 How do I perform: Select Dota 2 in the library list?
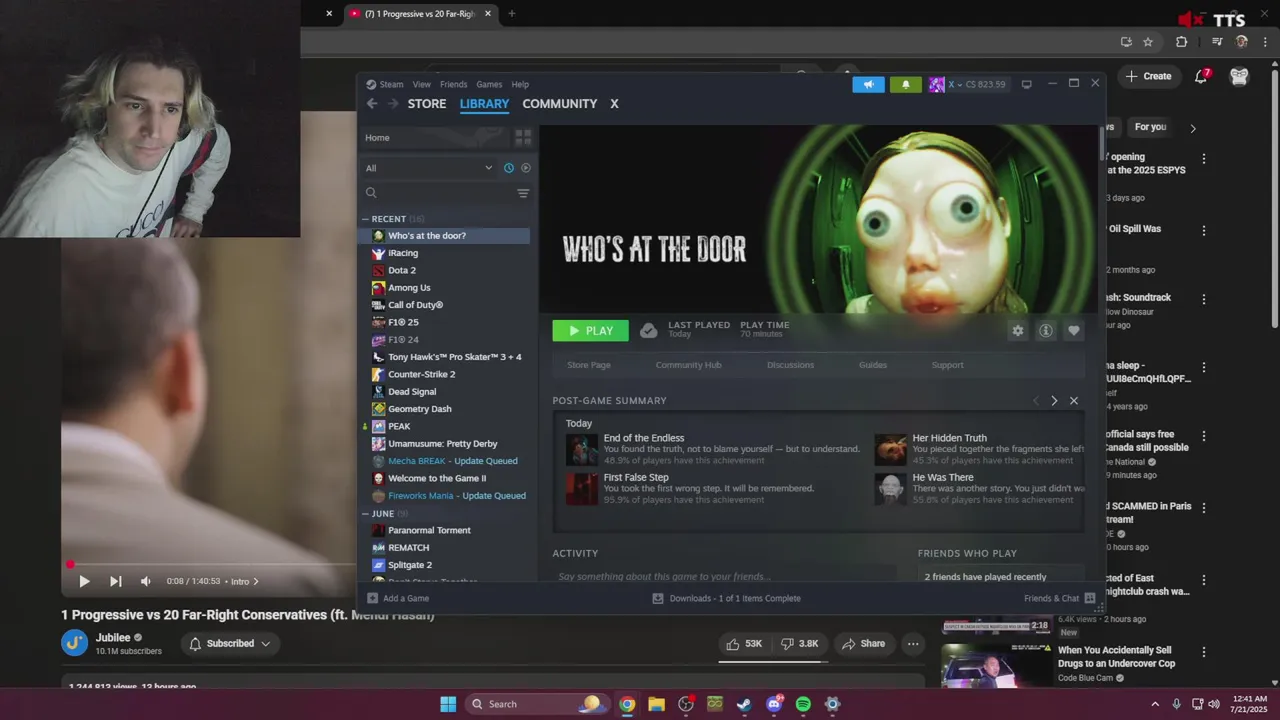coord(402,270)
